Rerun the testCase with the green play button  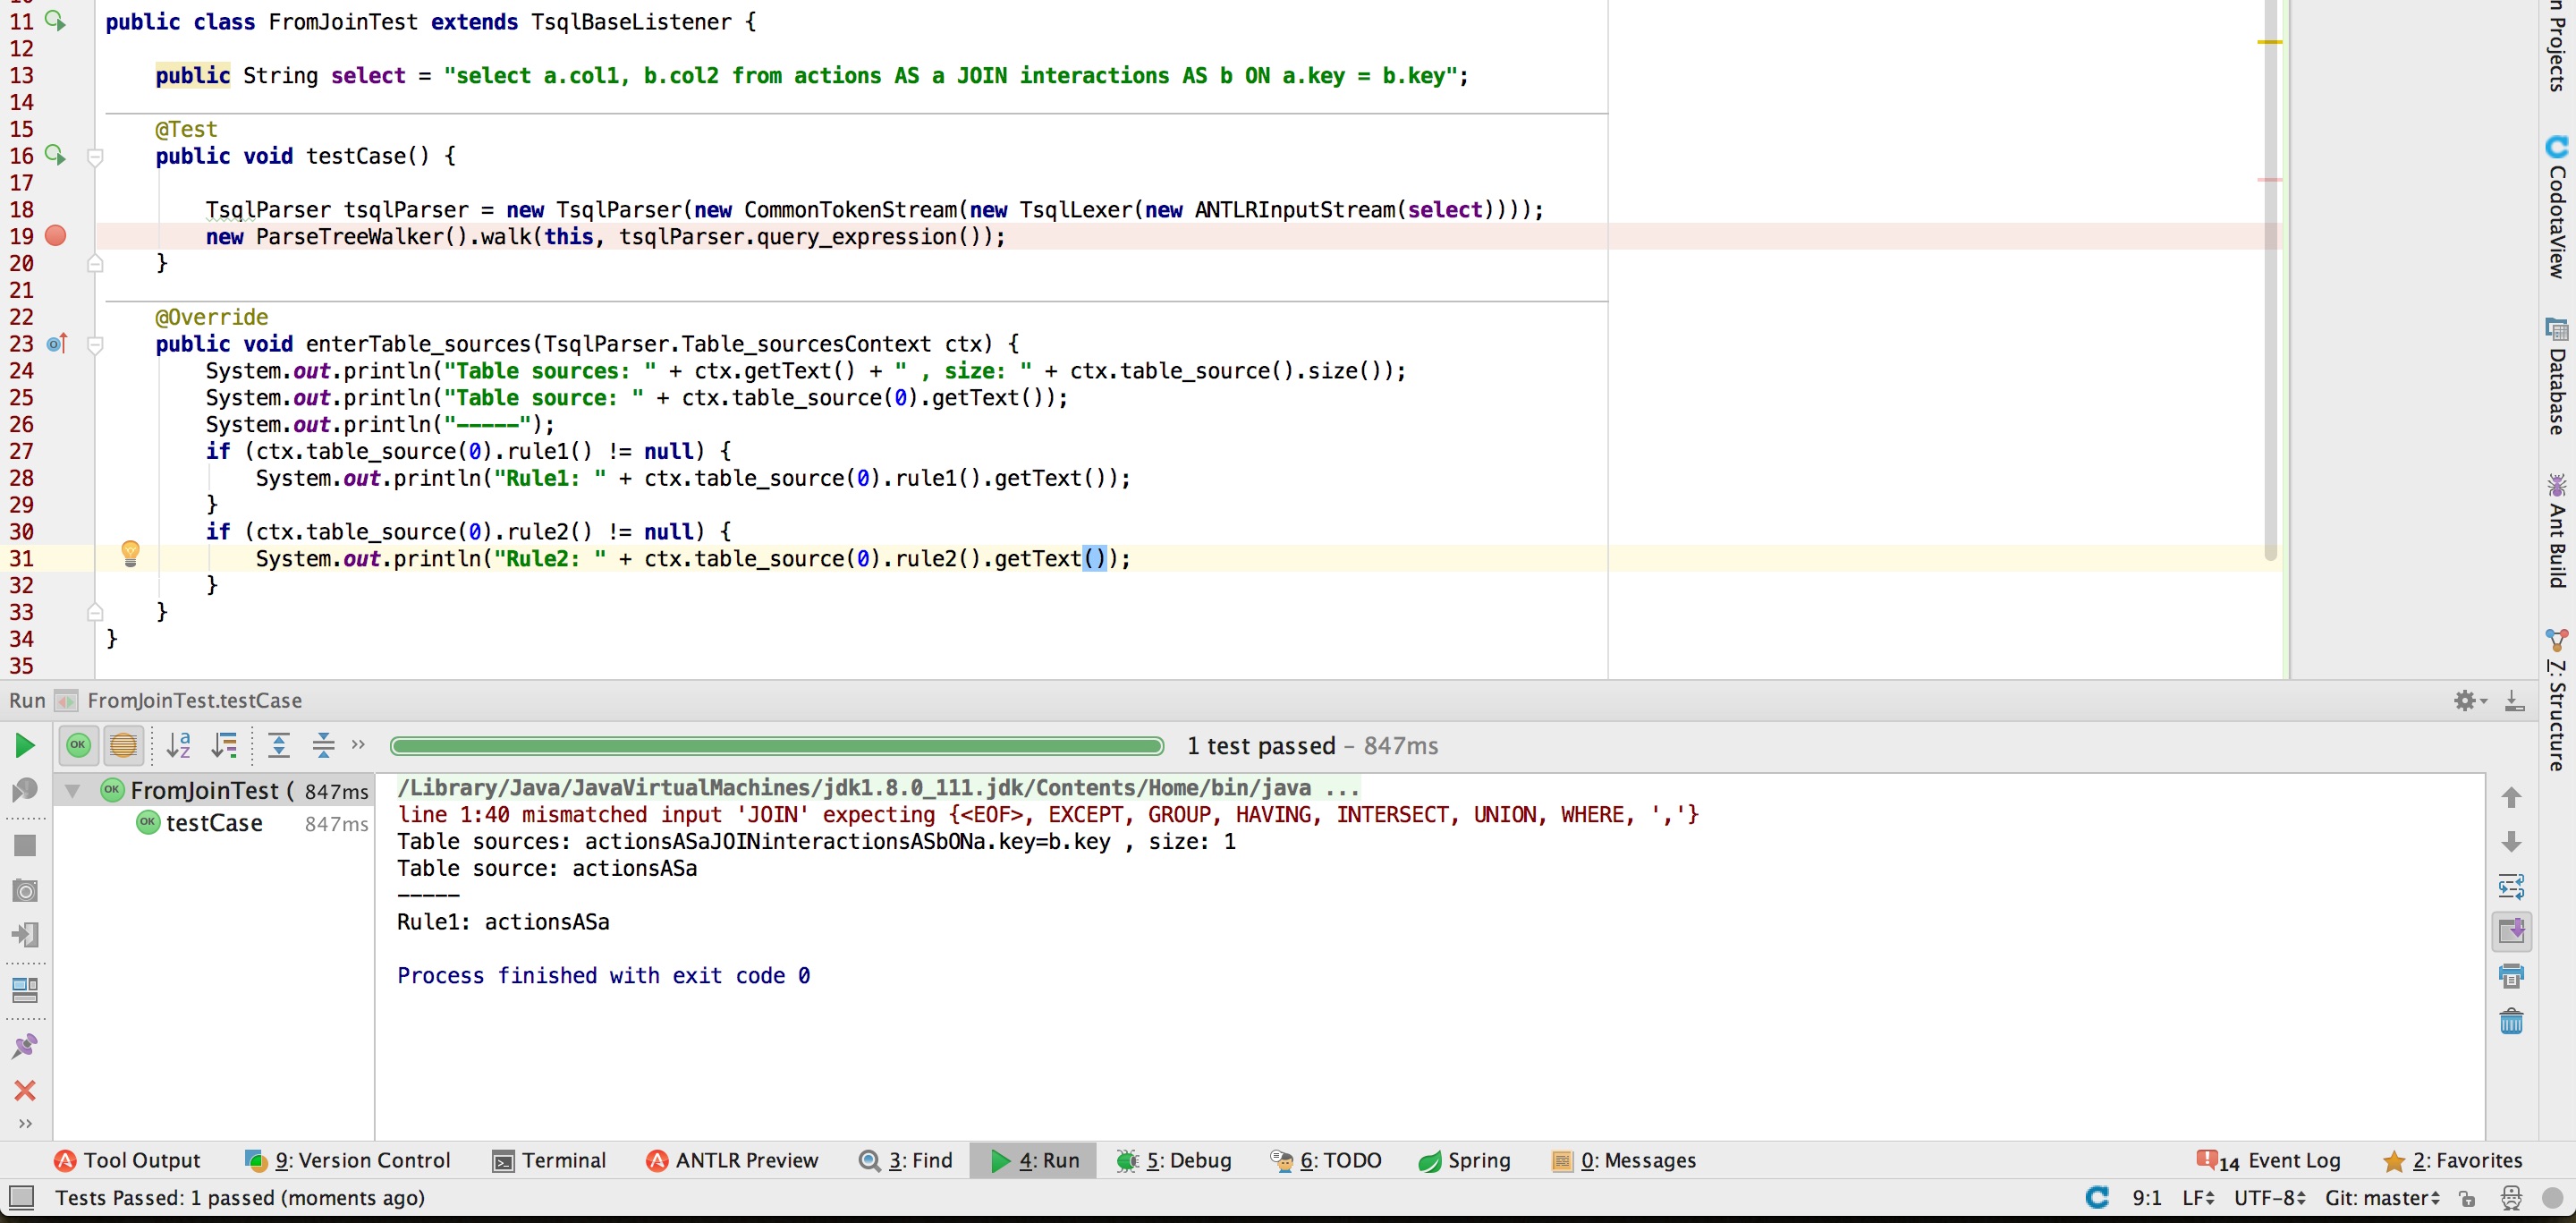(25, 745)
